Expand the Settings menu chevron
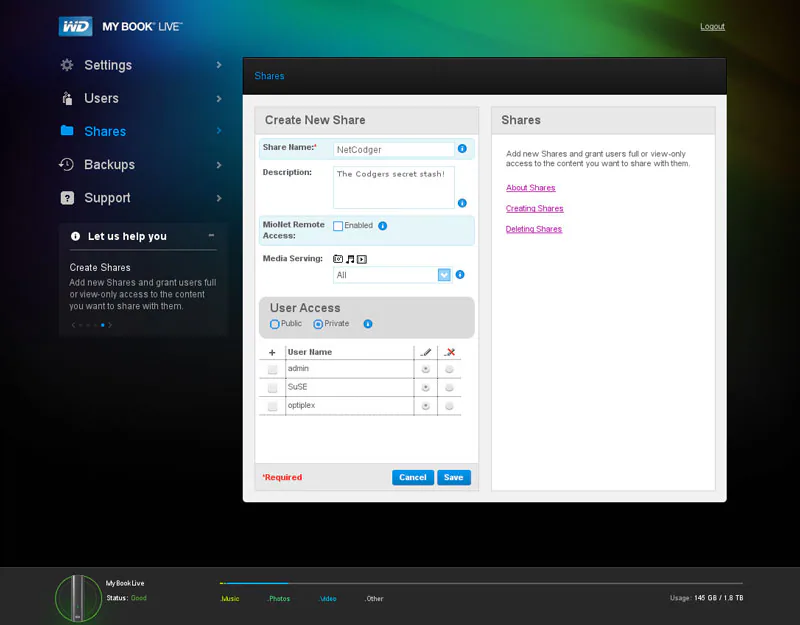Viewport: 800px width, 625px height. (219, 65)
